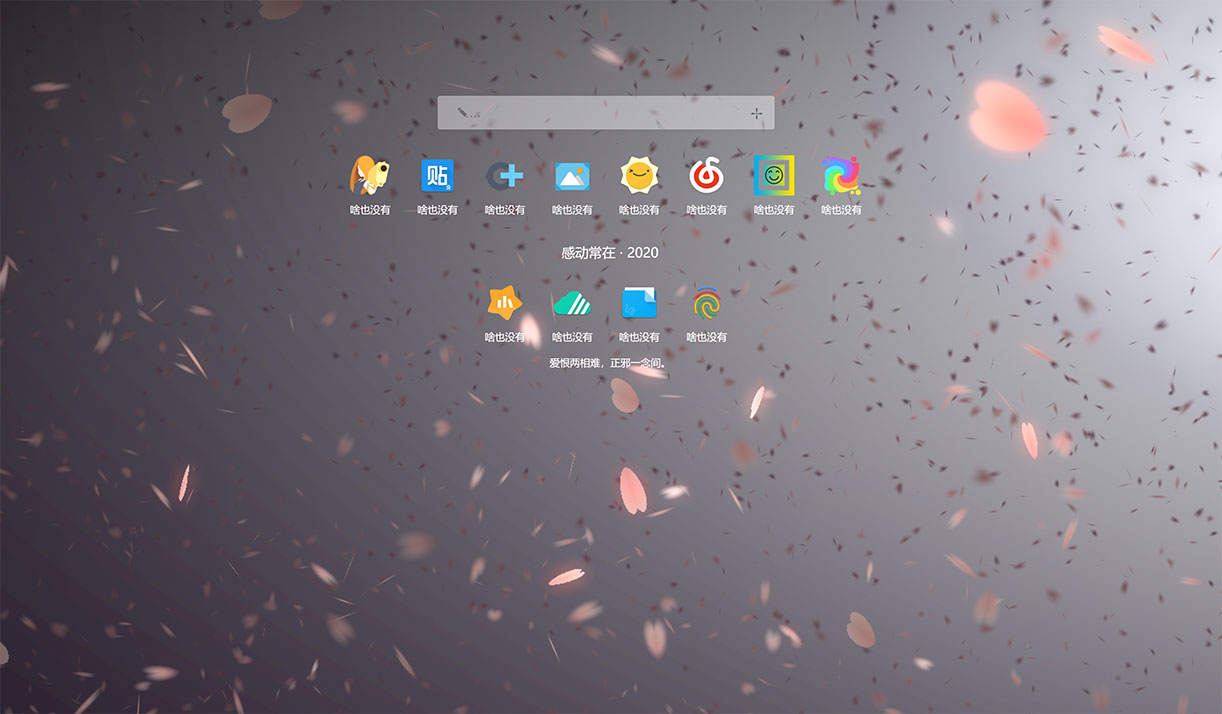1222x714 pixels.
Task: Open the red NetEase Music icon
Action: coord(706,176)
